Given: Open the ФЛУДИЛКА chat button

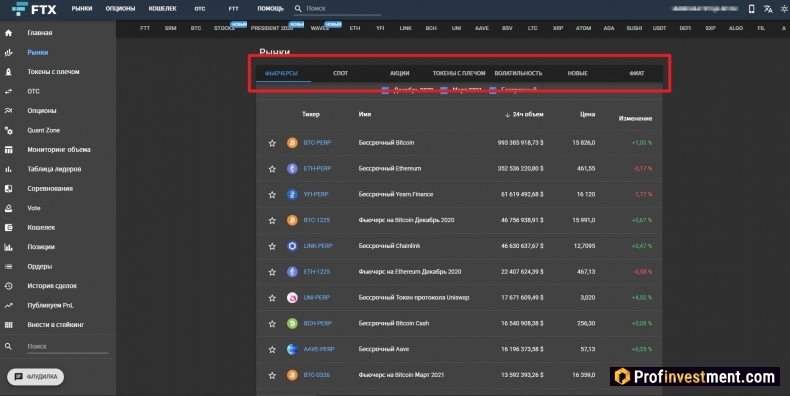Looking at the screenshot, I should coord(36,376).
